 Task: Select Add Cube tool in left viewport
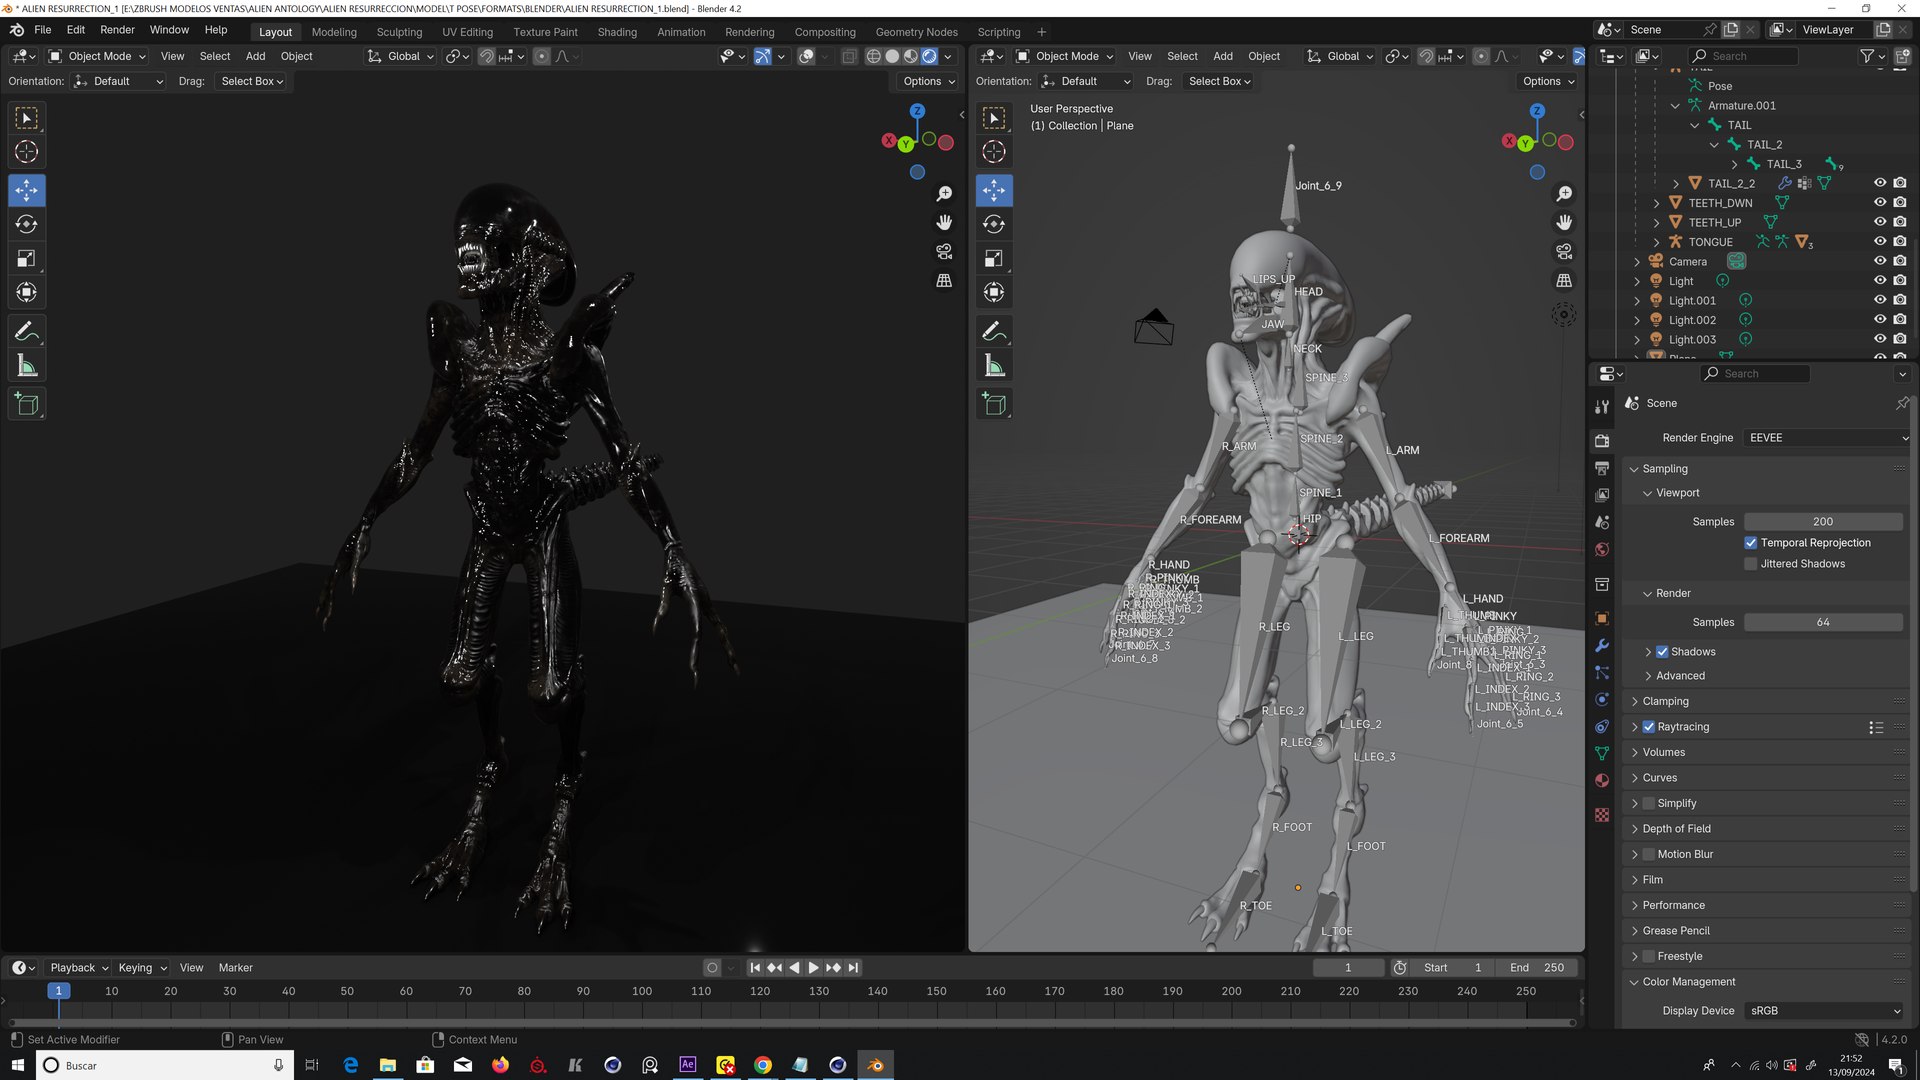[27, 404]
